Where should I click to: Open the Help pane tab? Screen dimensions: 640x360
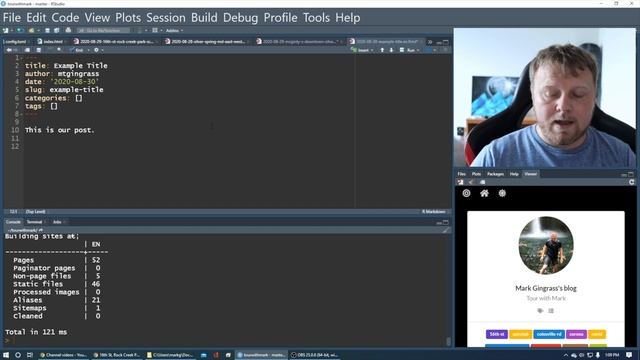[514, 174]
